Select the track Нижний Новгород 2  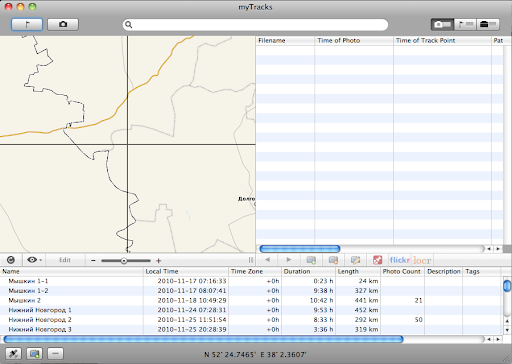[x=40, y=320]
